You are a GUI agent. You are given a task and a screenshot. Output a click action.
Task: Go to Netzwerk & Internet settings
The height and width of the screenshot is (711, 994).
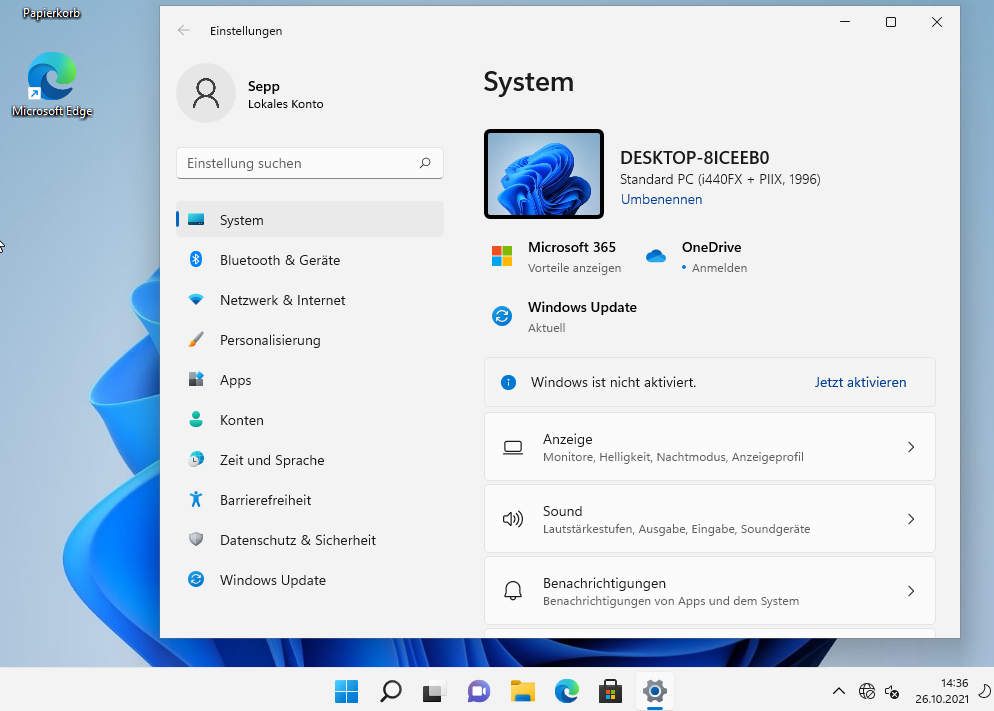pyautogui.click(x=309, y=300)
